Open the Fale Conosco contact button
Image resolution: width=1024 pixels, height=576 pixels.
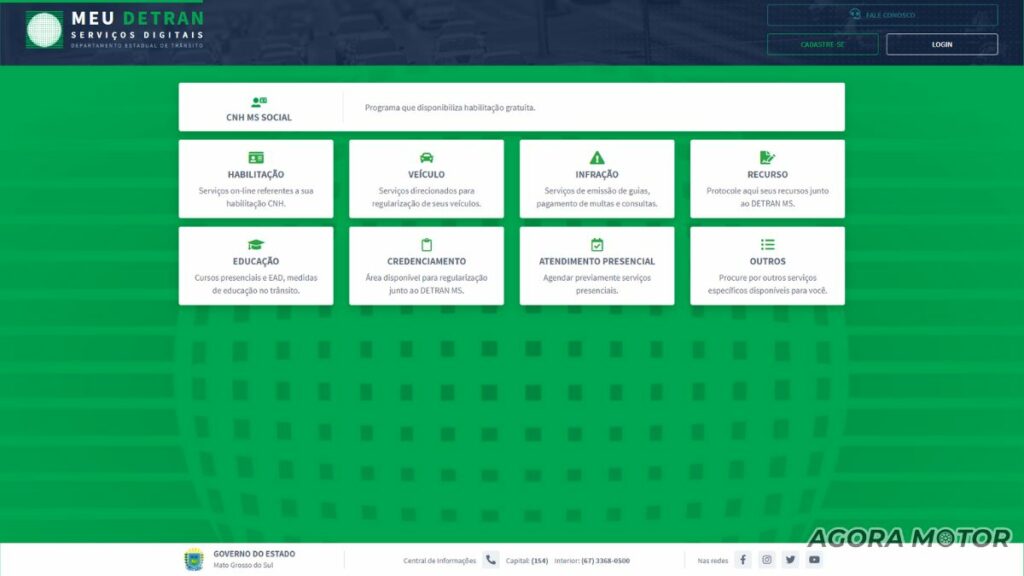tap(882, 15)
